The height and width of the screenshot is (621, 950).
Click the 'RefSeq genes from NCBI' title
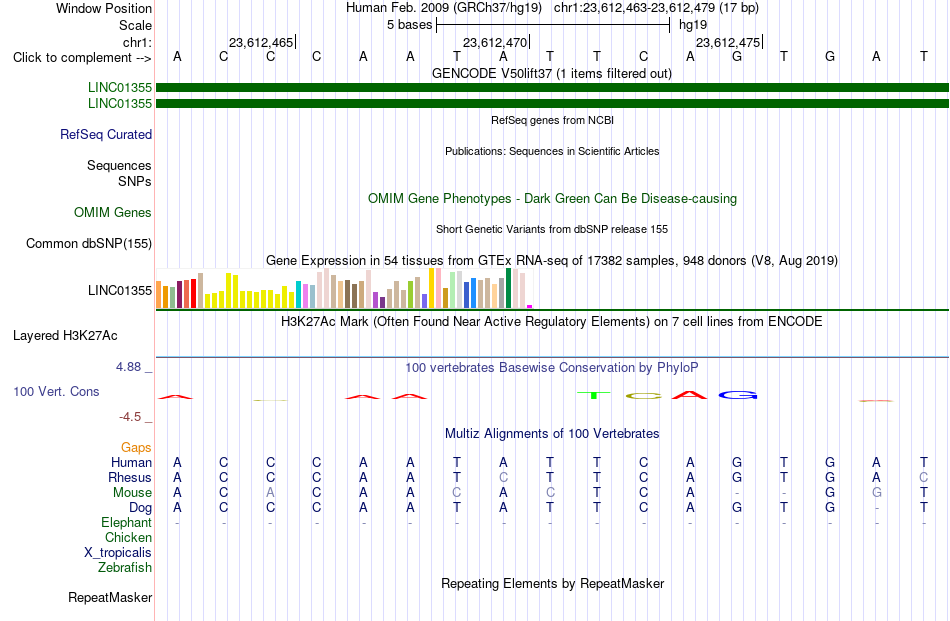[x=553, y=120]
